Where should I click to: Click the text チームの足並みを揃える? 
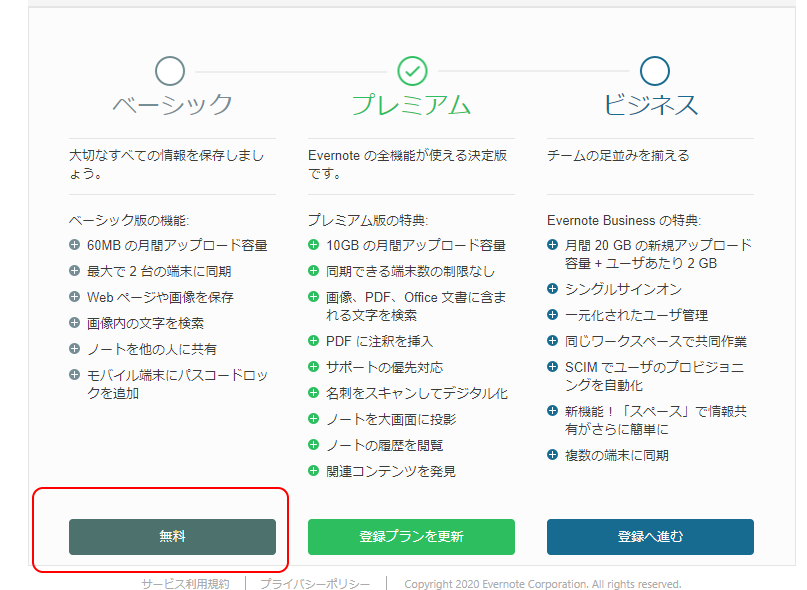pos(618,155)
